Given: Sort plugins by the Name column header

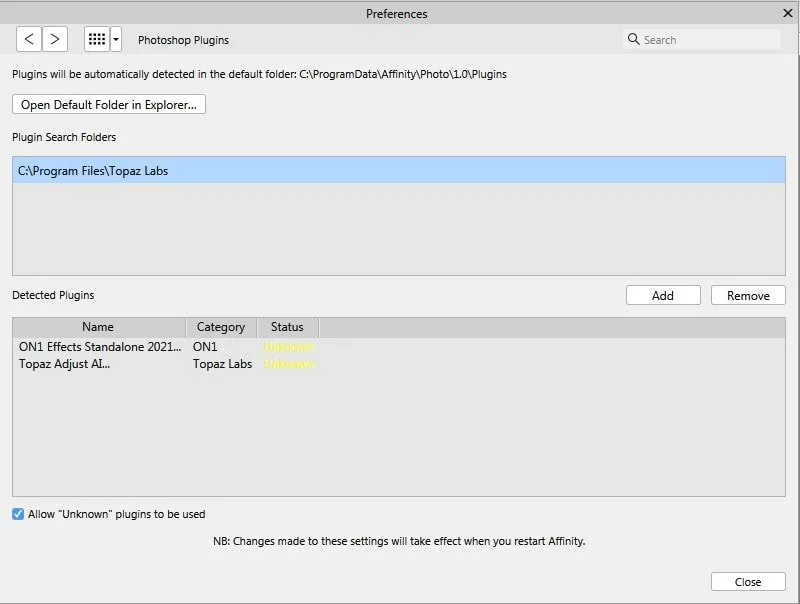Looking at the screenshot, I should pyautogui.click(x=97, y=327).
